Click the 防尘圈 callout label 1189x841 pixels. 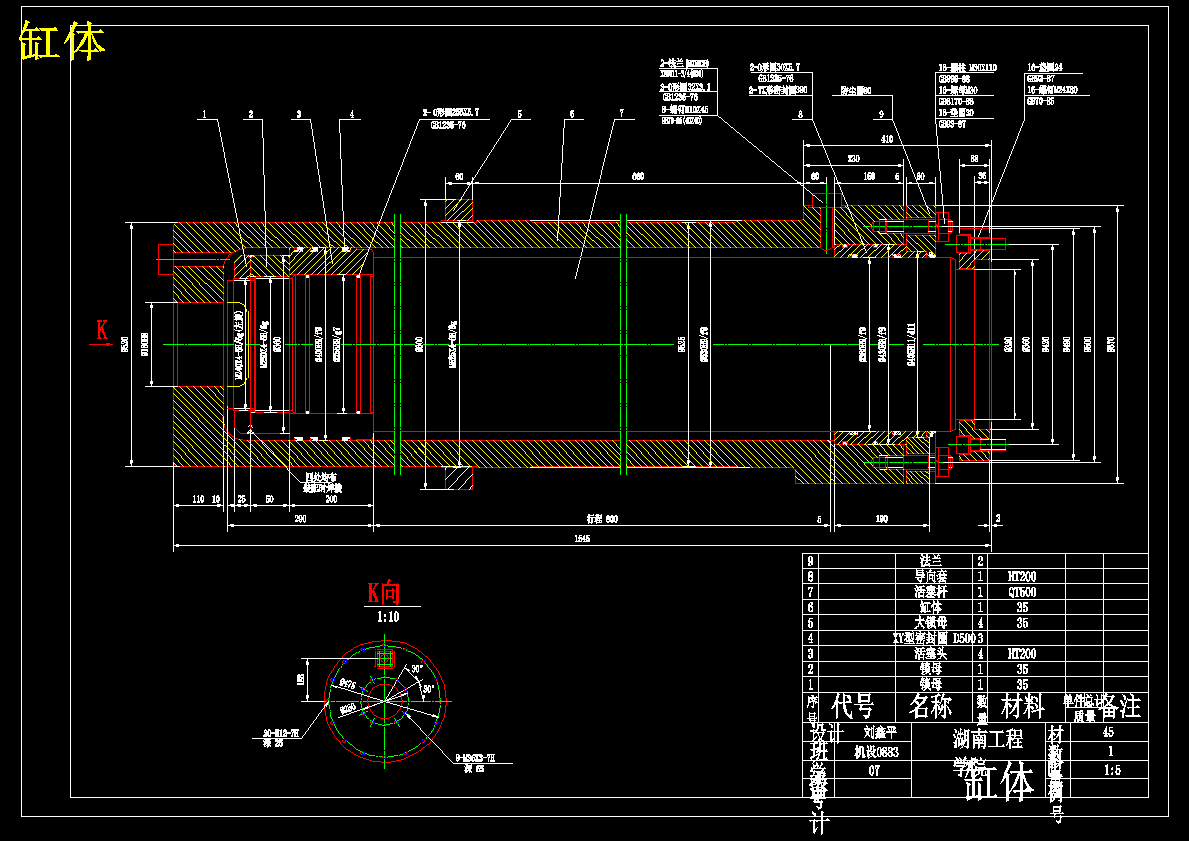tap(855, 90)
